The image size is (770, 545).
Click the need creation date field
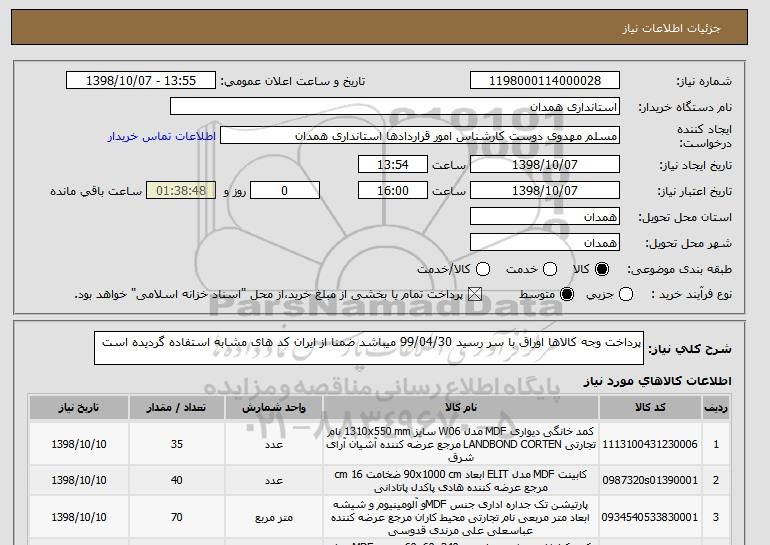pyautogui.click(x=545, y=164)
